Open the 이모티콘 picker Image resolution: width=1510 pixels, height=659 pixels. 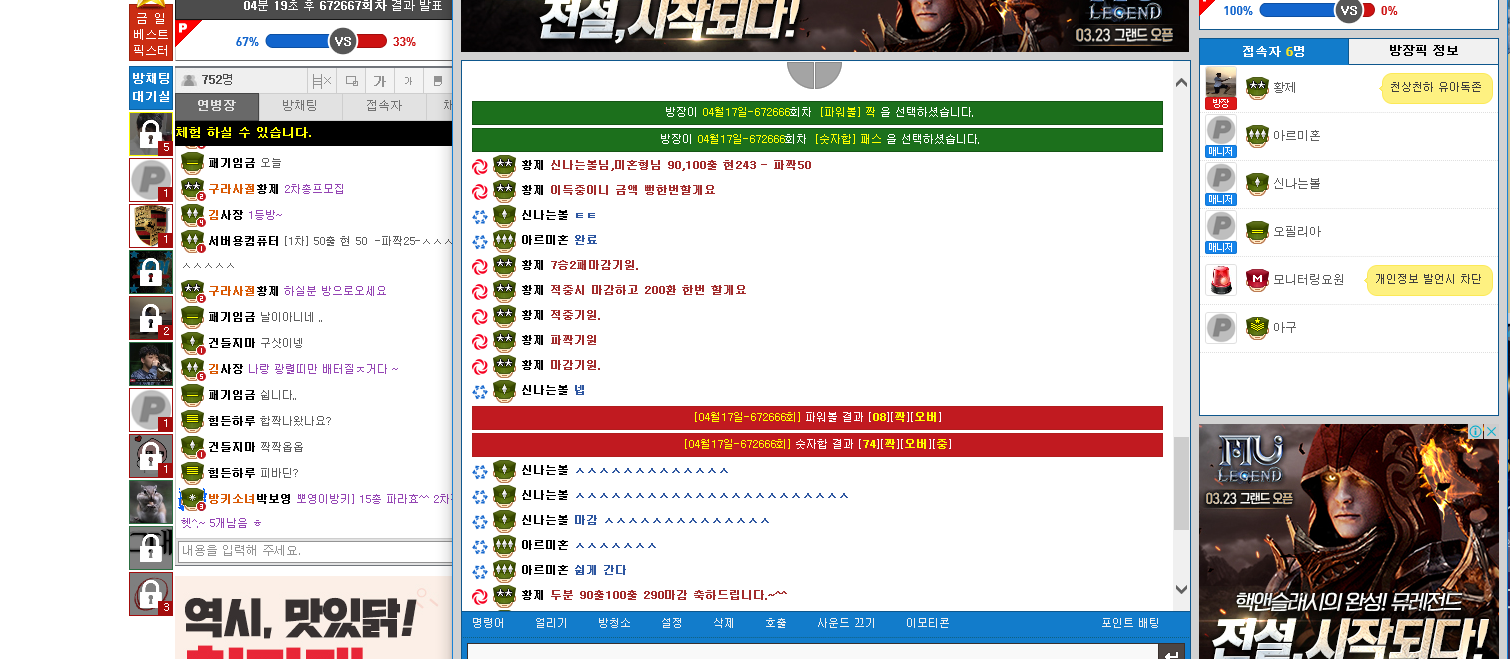(928, 623)
